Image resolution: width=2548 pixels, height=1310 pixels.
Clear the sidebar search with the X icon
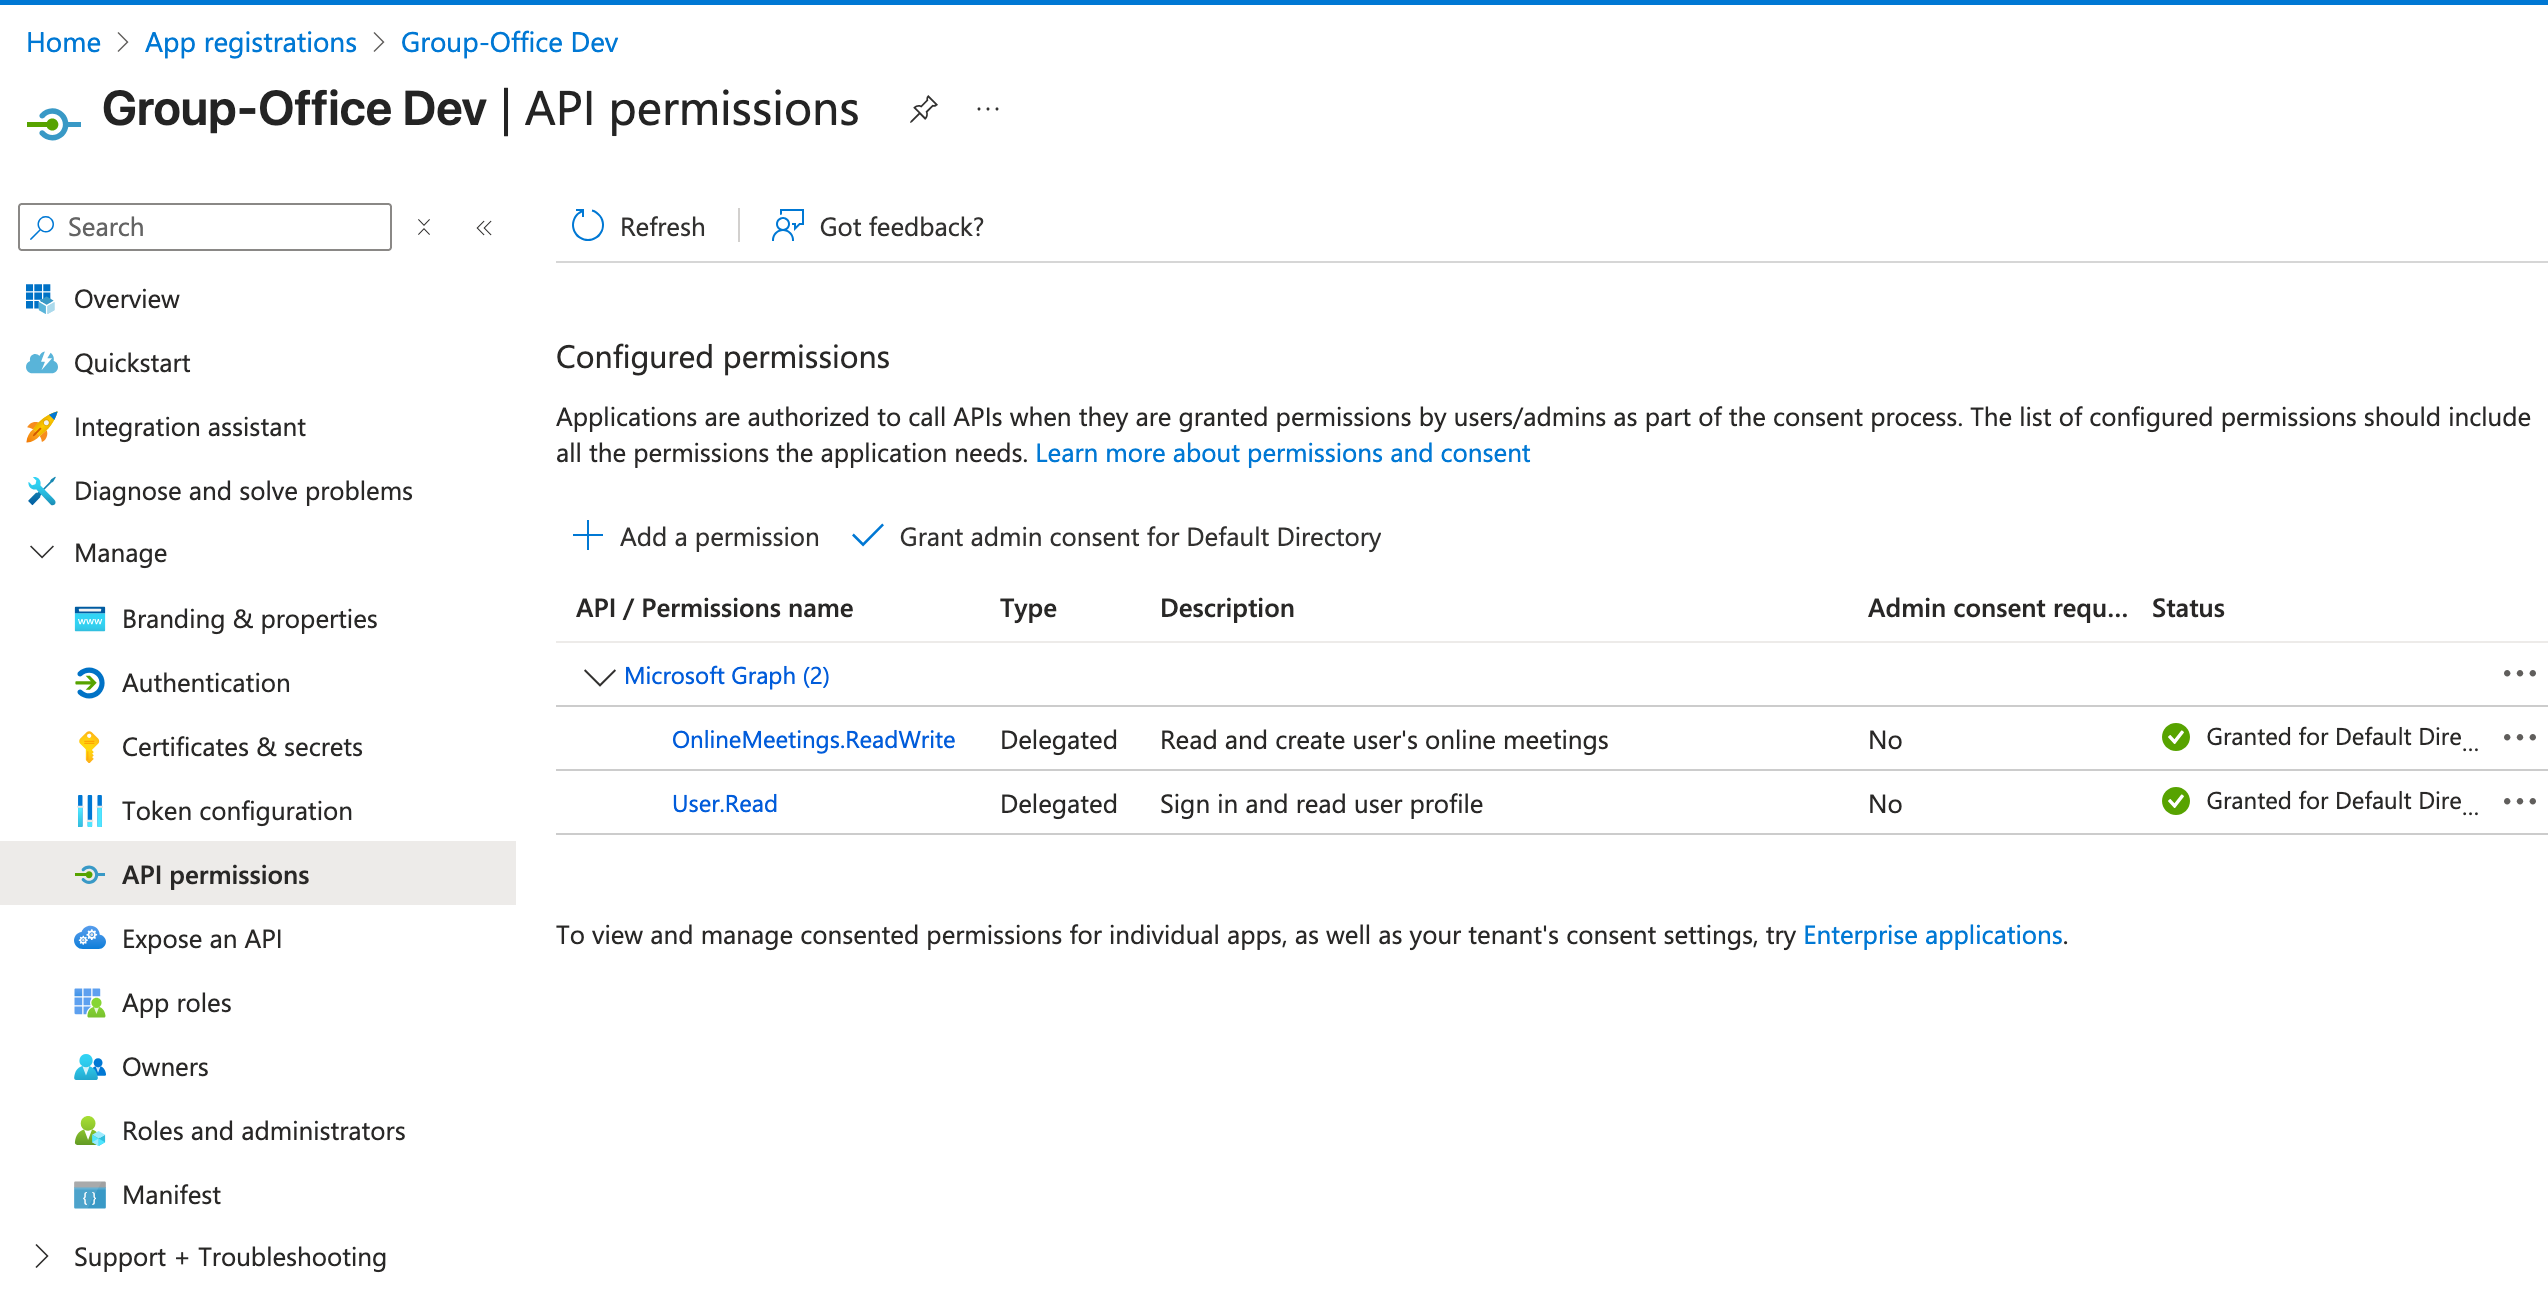(424, 227)
